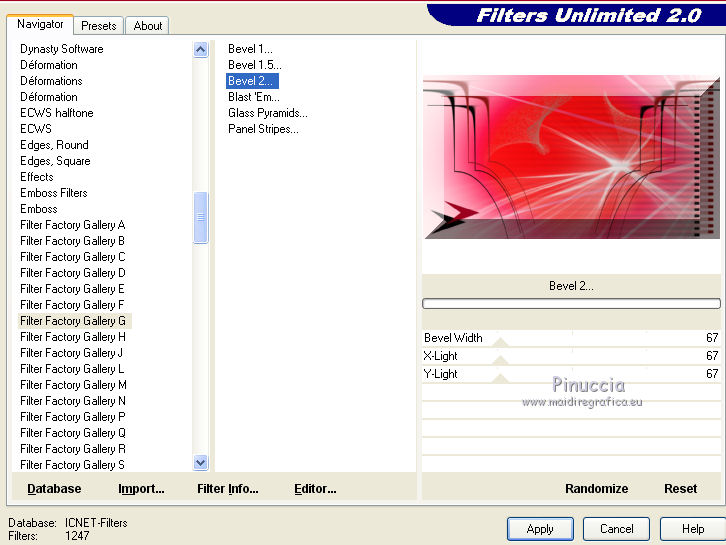726x545 pixels.
Task: Select Déformations category
Action: pos(51,81)
